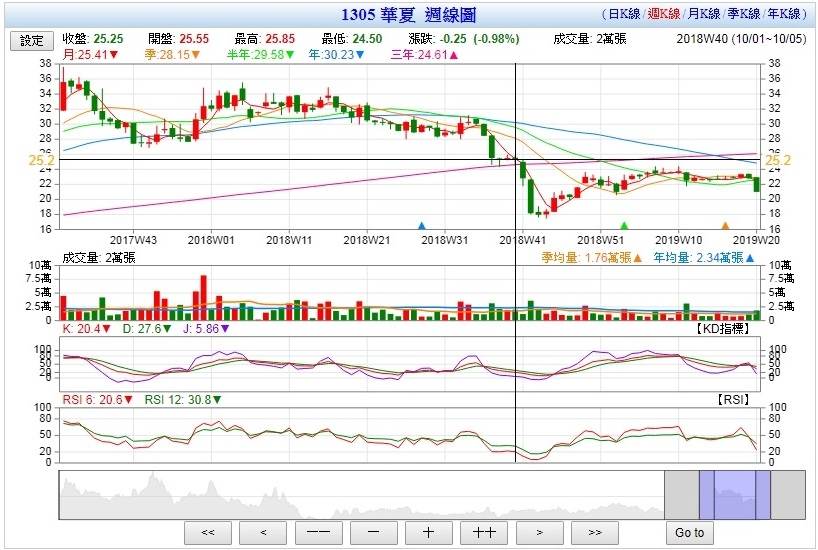Switch to 年K線 yearly chart
This screenshot has width=818, height=550.
pos(784,14)
